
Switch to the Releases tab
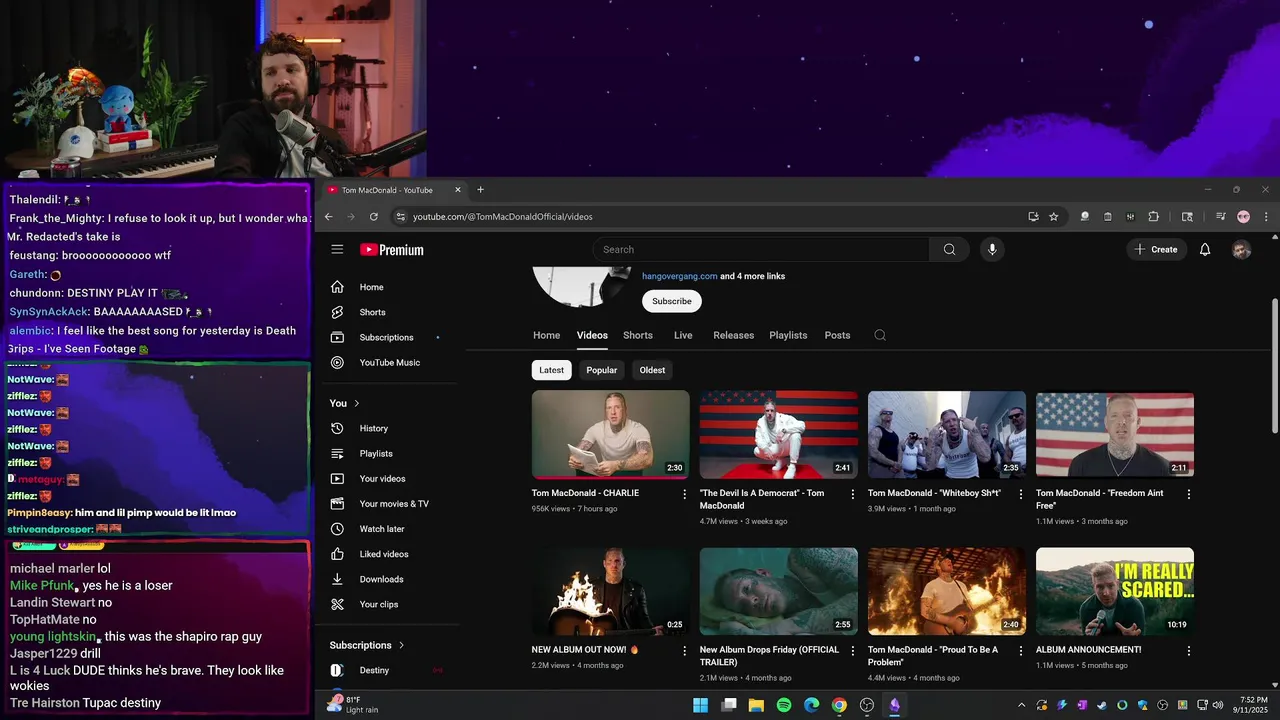point(733,335)
